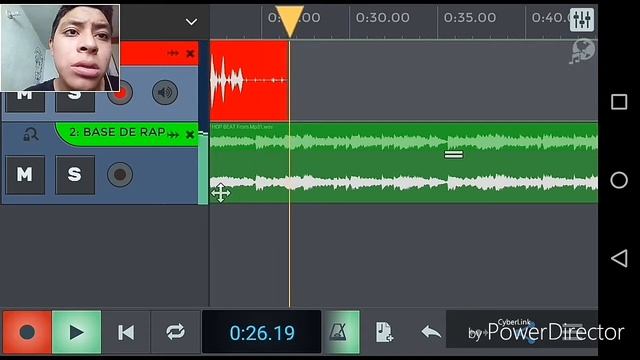Tap Android recent apps square button
This screenshot has height=360, width=640.
click(619, 102)
